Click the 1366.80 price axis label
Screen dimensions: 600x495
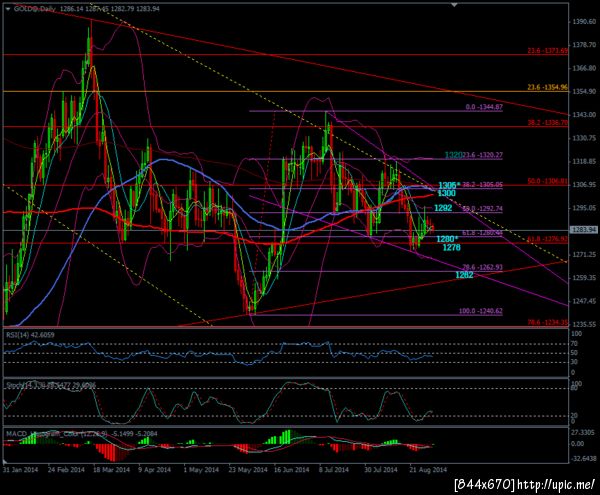(x=584, y=68)
